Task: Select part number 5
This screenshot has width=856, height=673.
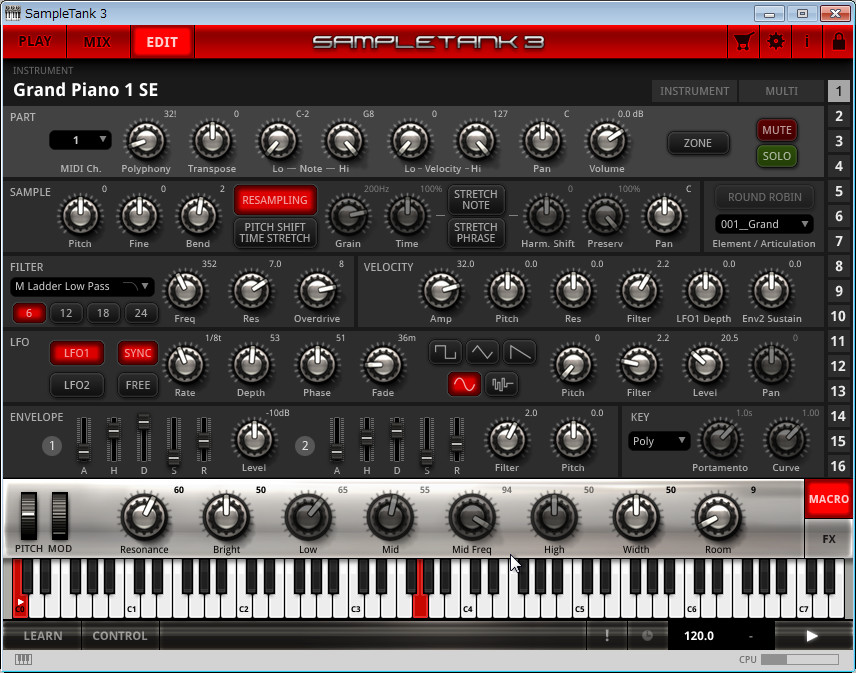Action: [839, 191]
